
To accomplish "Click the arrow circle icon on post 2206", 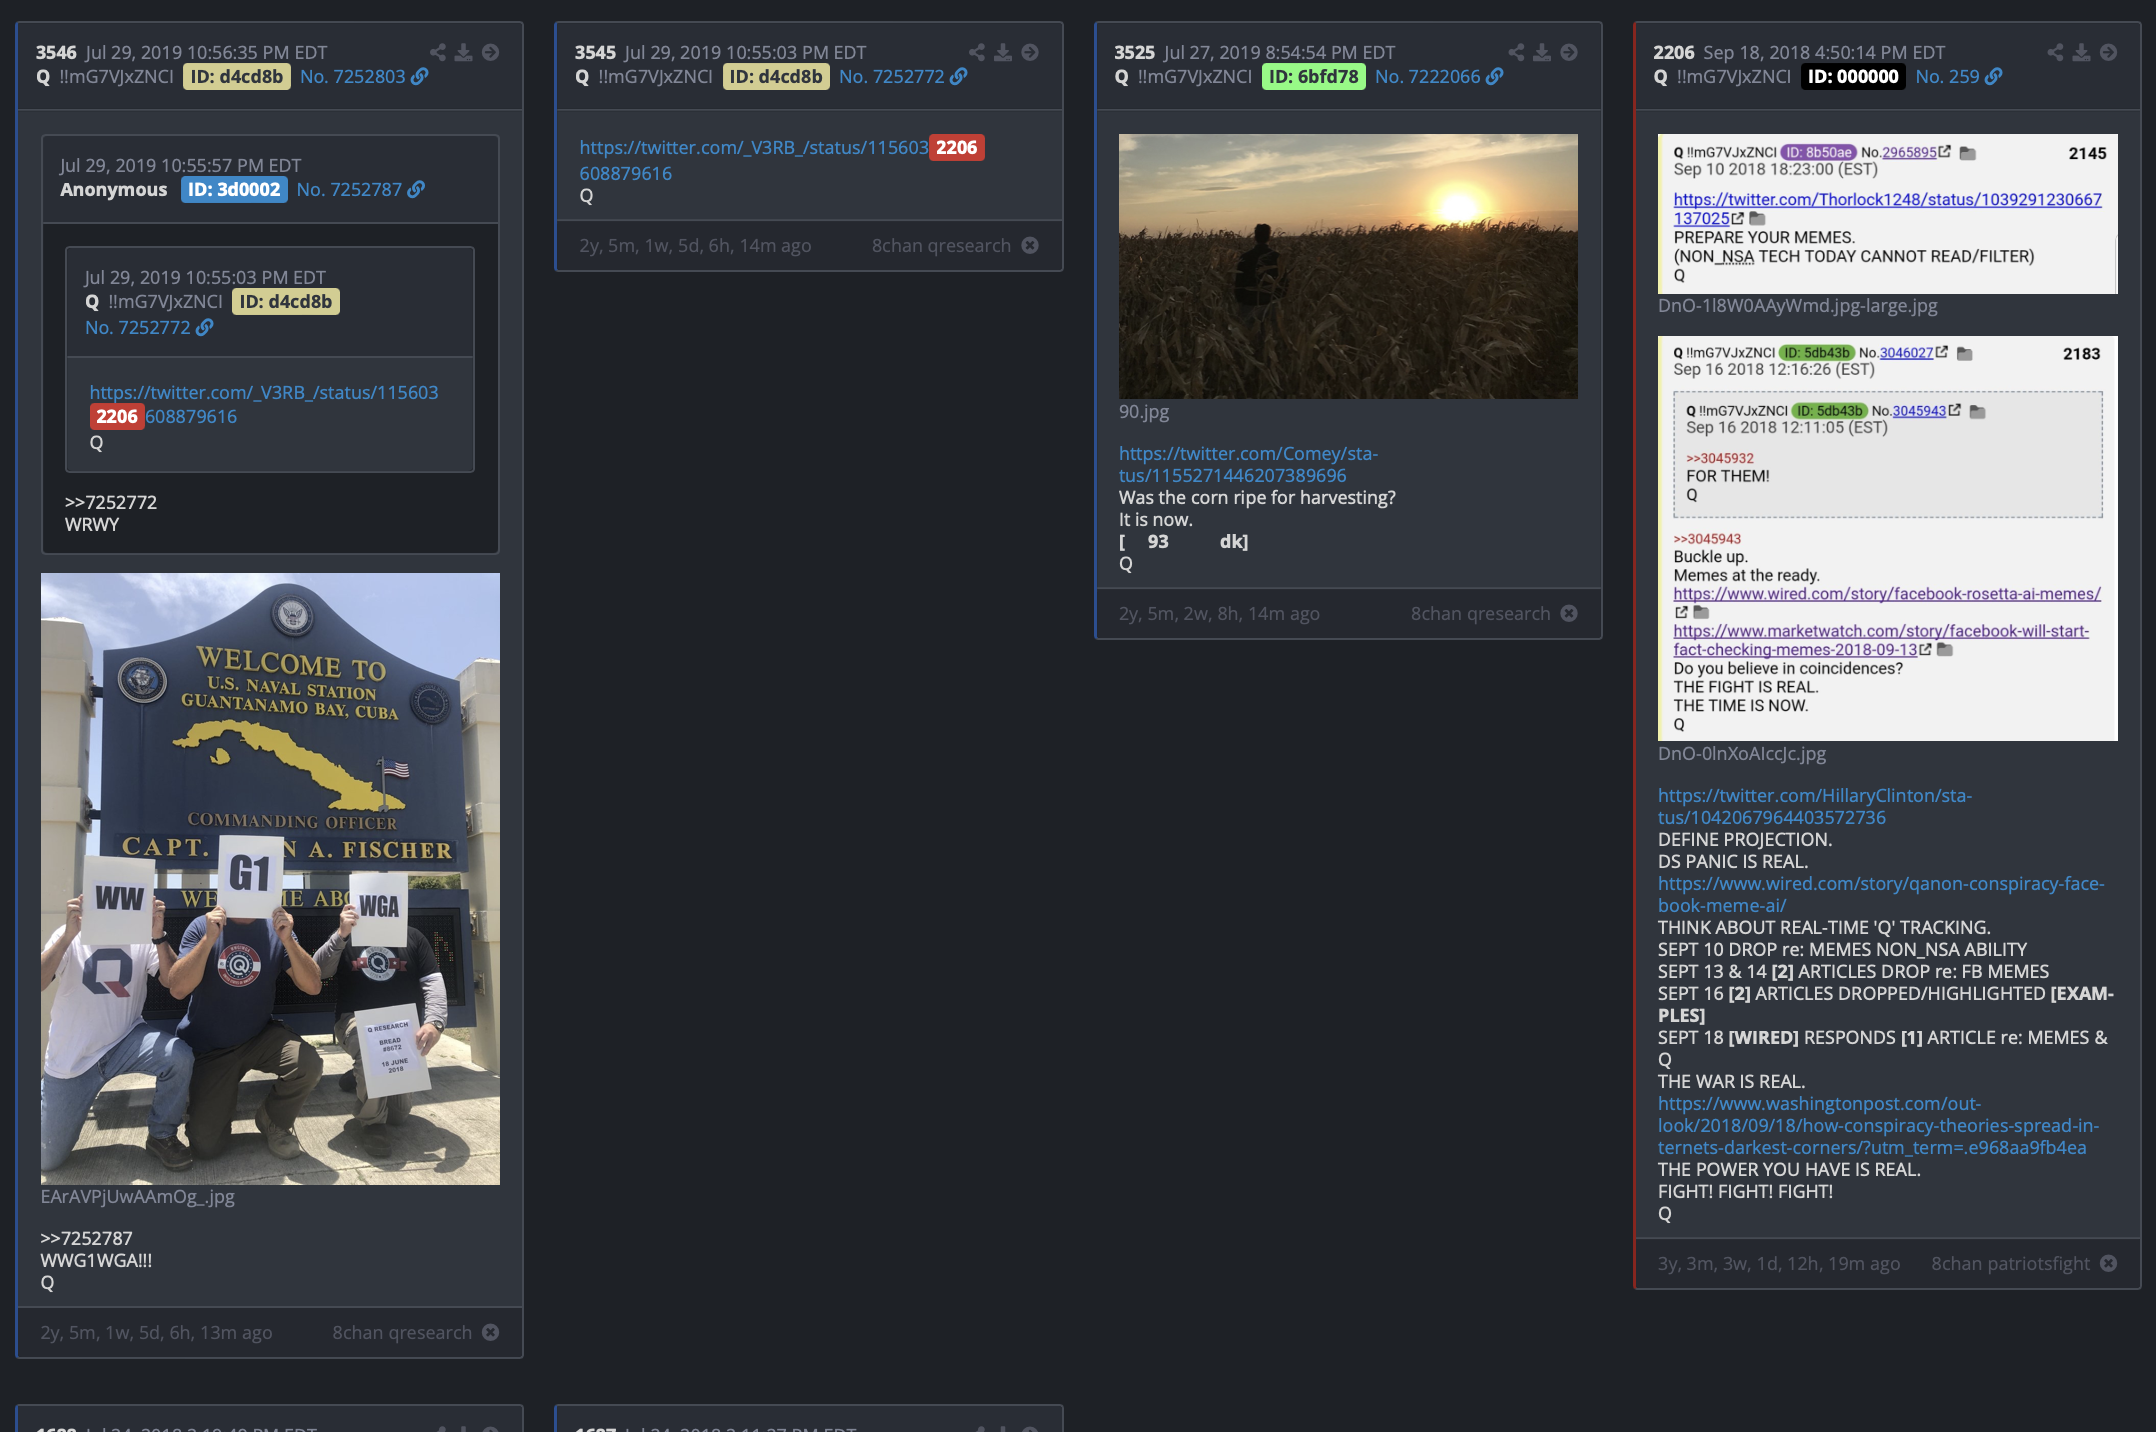I will (x=2108, y=52).
